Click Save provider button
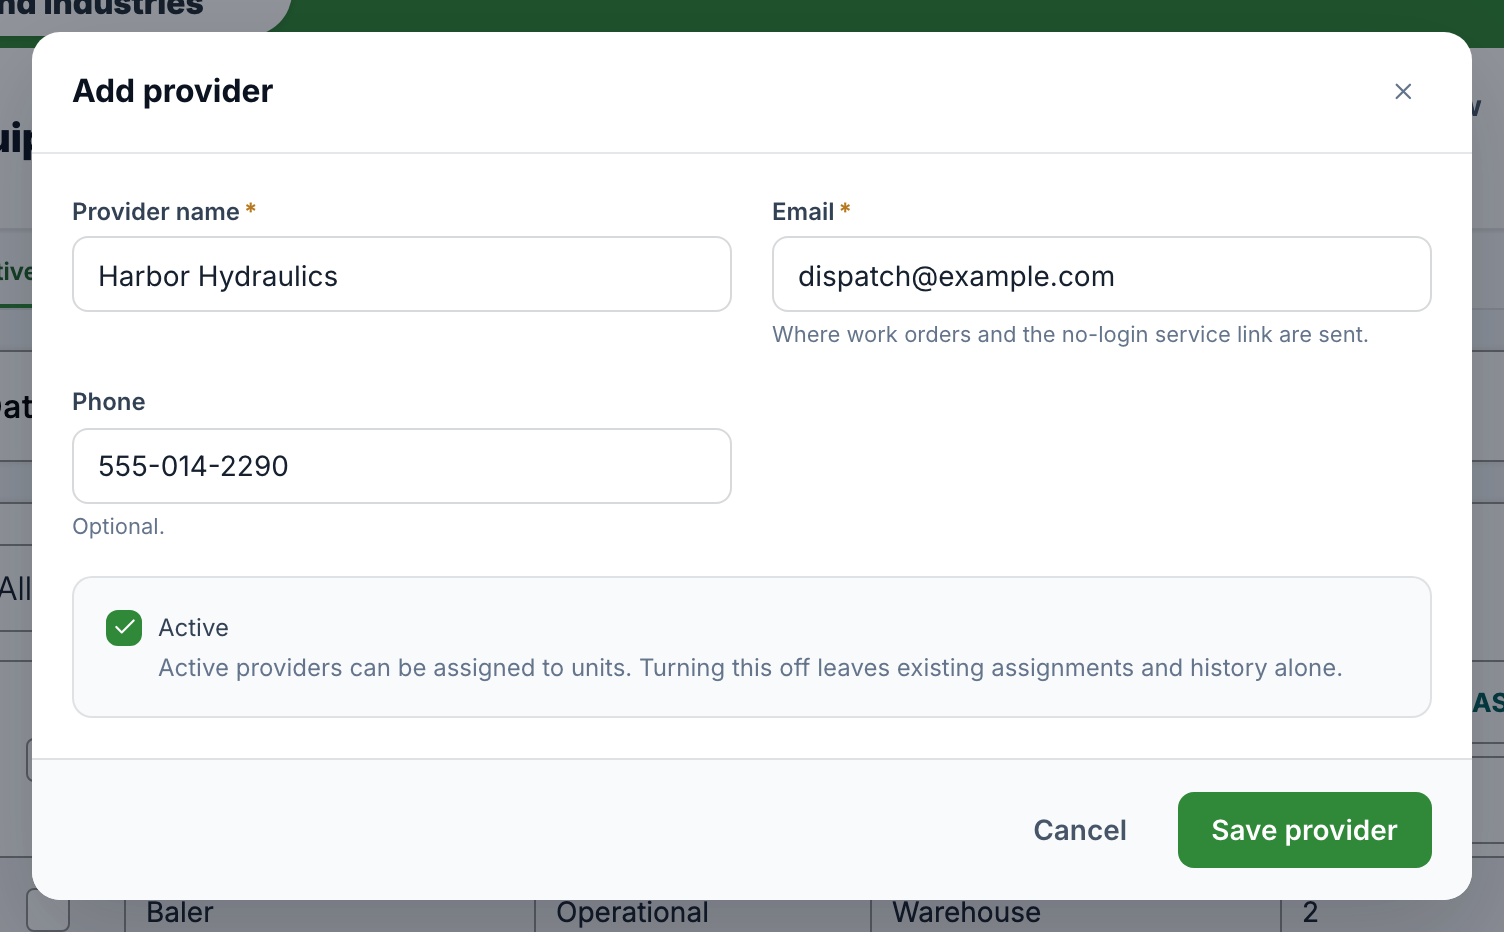The height and width of the screenshot is (932, 1504). [1304, 830]
